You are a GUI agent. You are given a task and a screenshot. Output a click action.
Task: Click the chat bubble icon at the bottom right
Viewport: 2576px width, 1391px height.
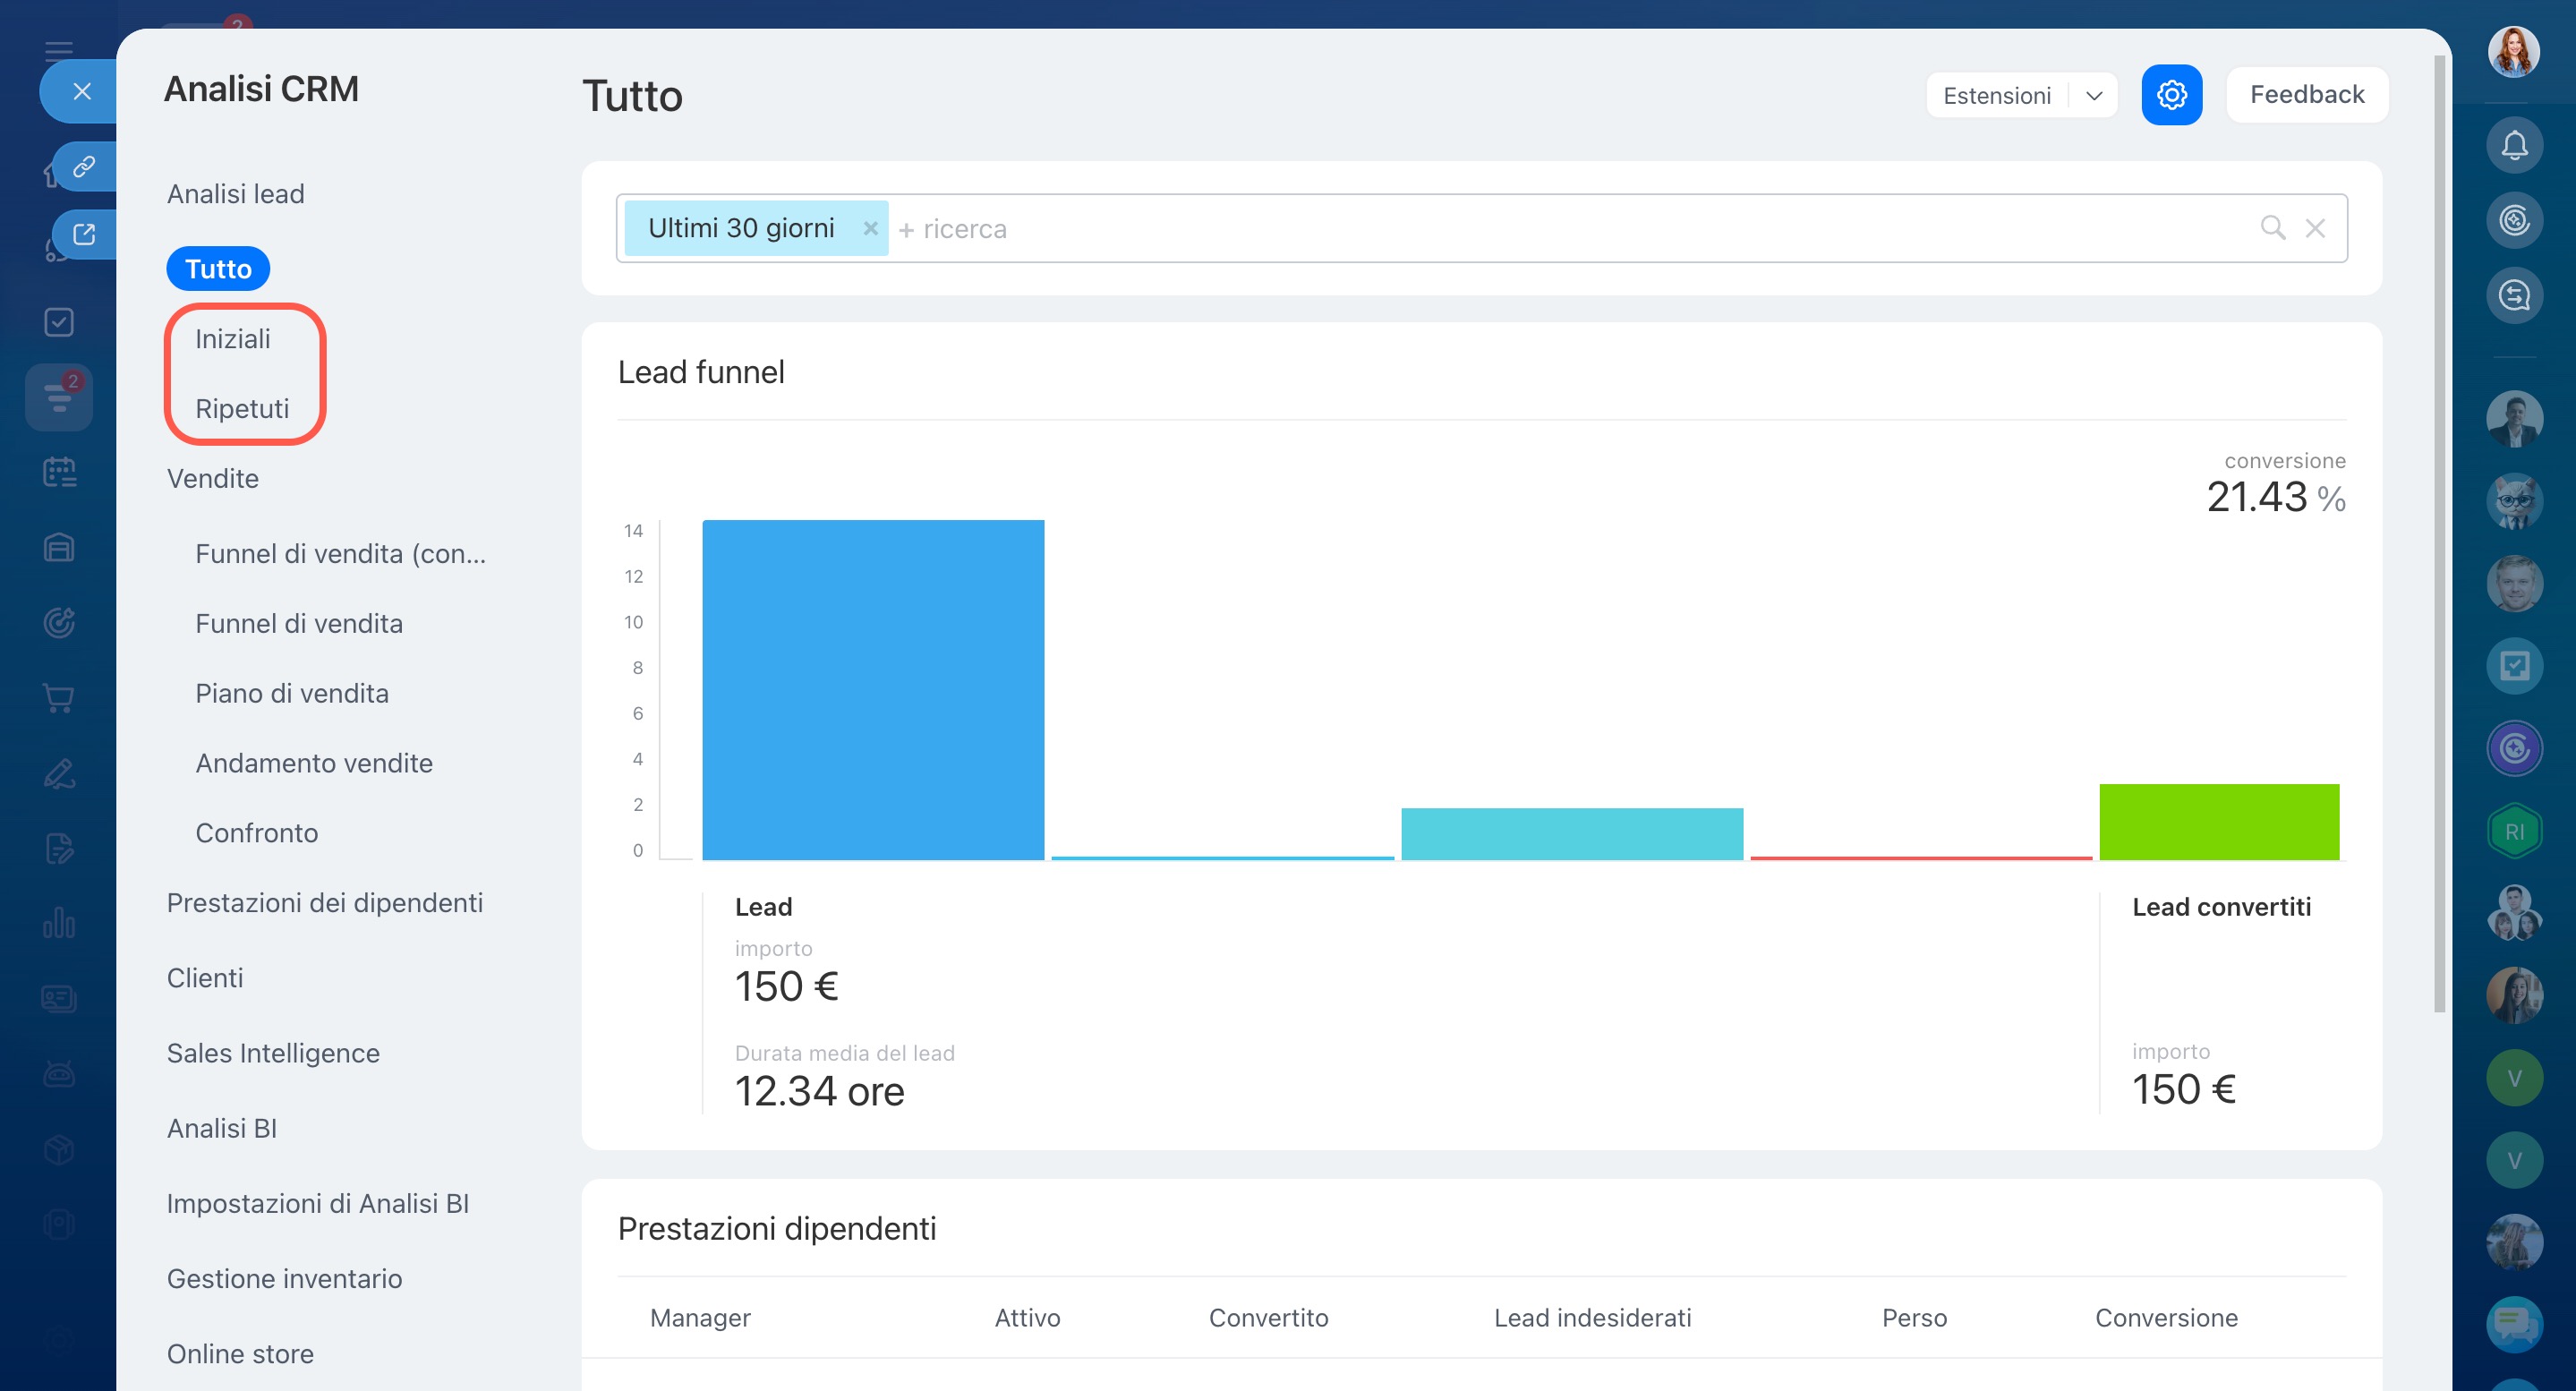coord(2514,1323)
